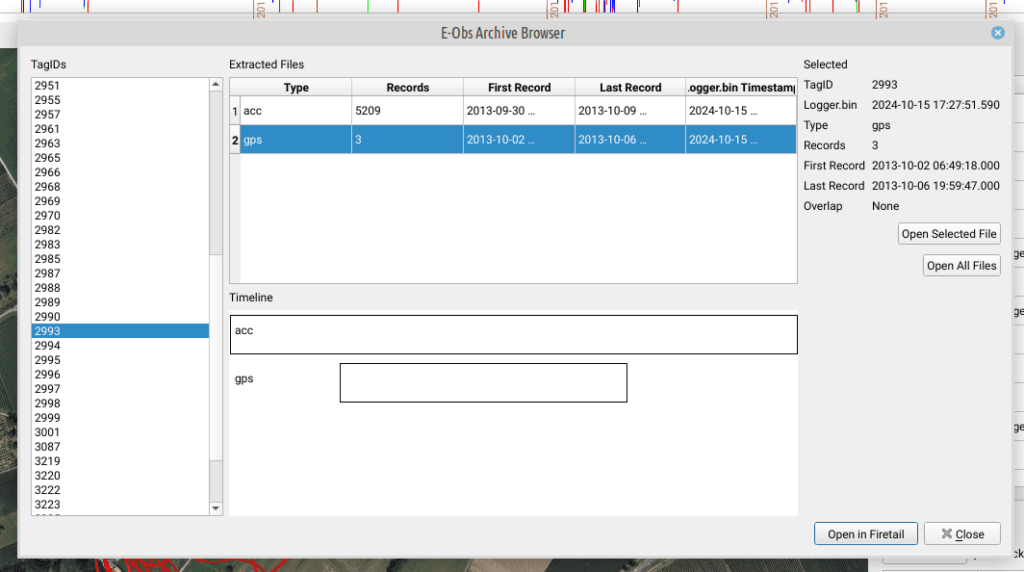Select TagID 2970
Viewport: 1024px width, 572px height.
120,215
